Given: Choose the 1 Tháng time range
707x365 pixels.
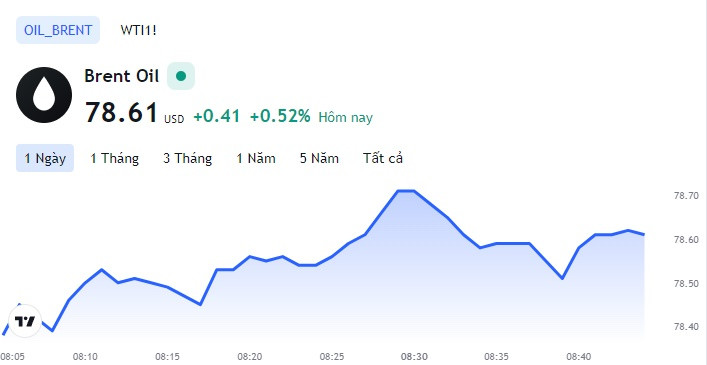Looking at the screenshot, I should tap(115, 158).
